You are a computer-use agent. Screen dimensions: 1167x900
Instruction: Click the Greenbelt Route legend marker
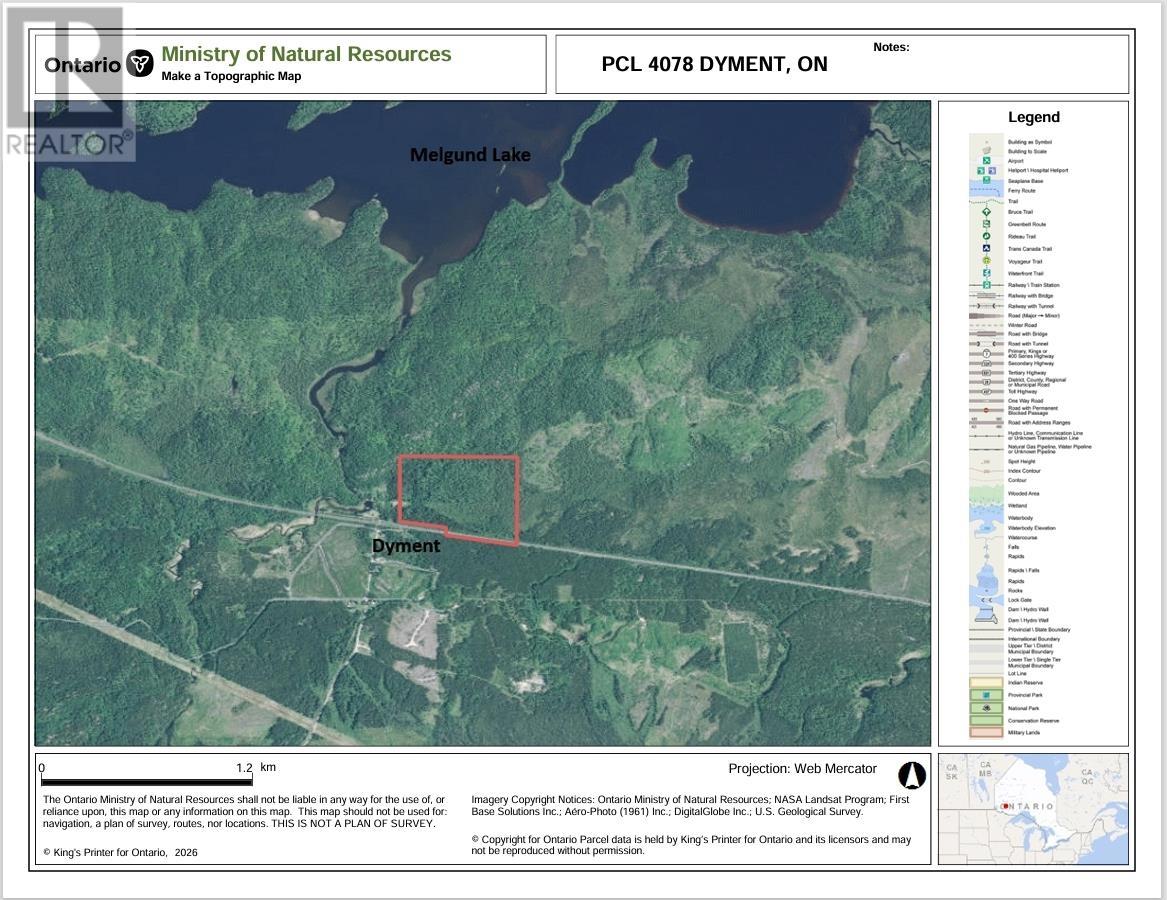click(986, 223)
